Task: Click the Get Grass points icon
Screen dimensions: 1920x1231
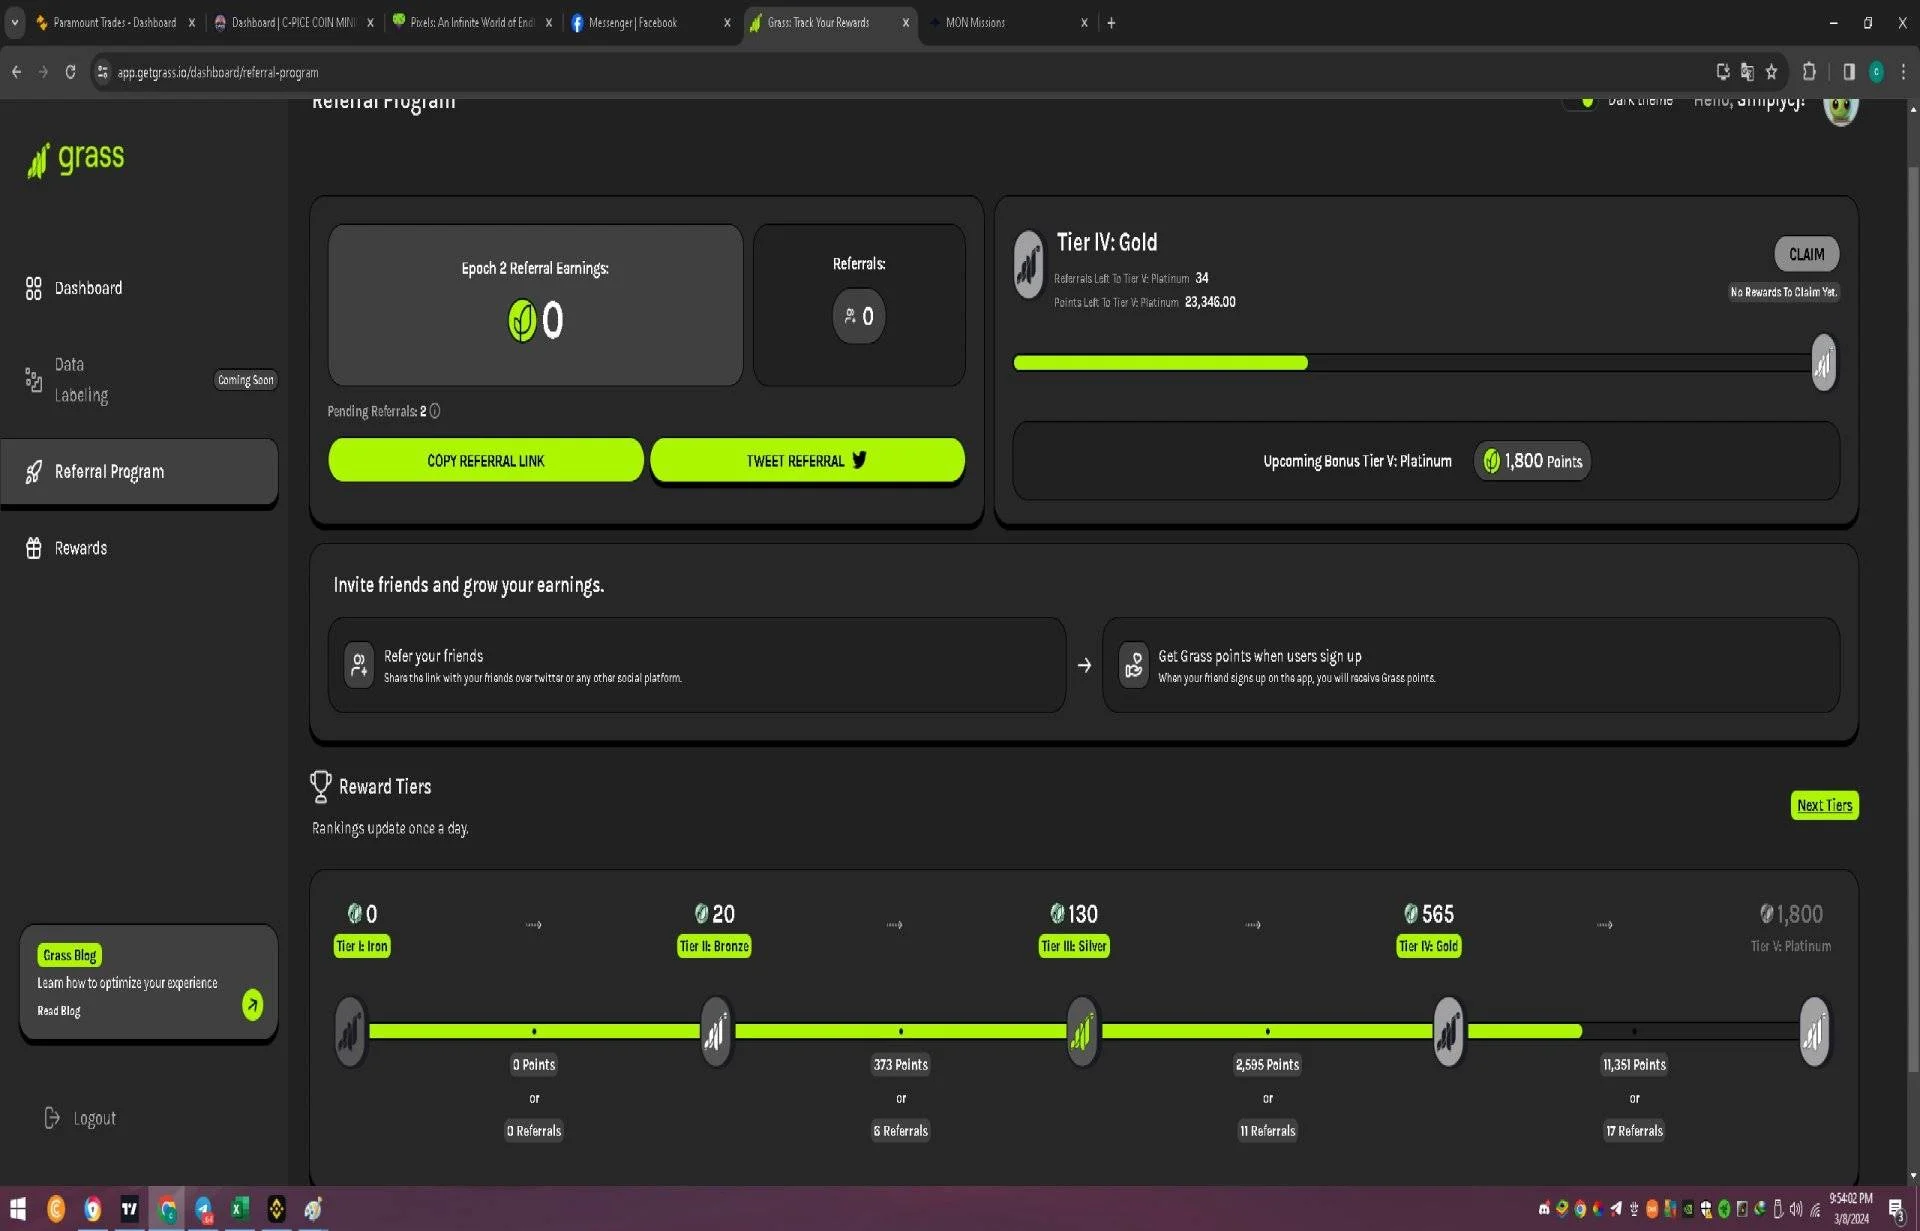Action: (1133, 665)
